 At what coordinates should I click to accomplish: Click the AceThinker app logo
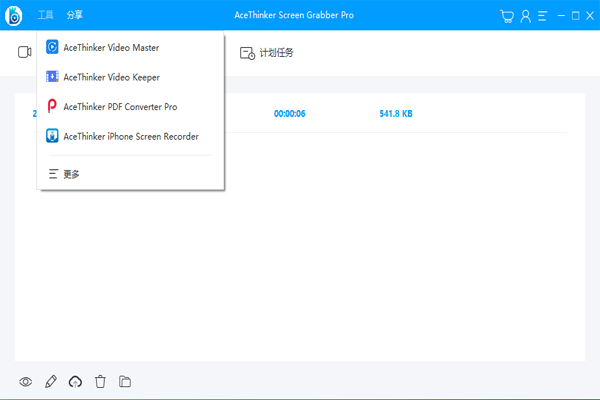[14, 15]
